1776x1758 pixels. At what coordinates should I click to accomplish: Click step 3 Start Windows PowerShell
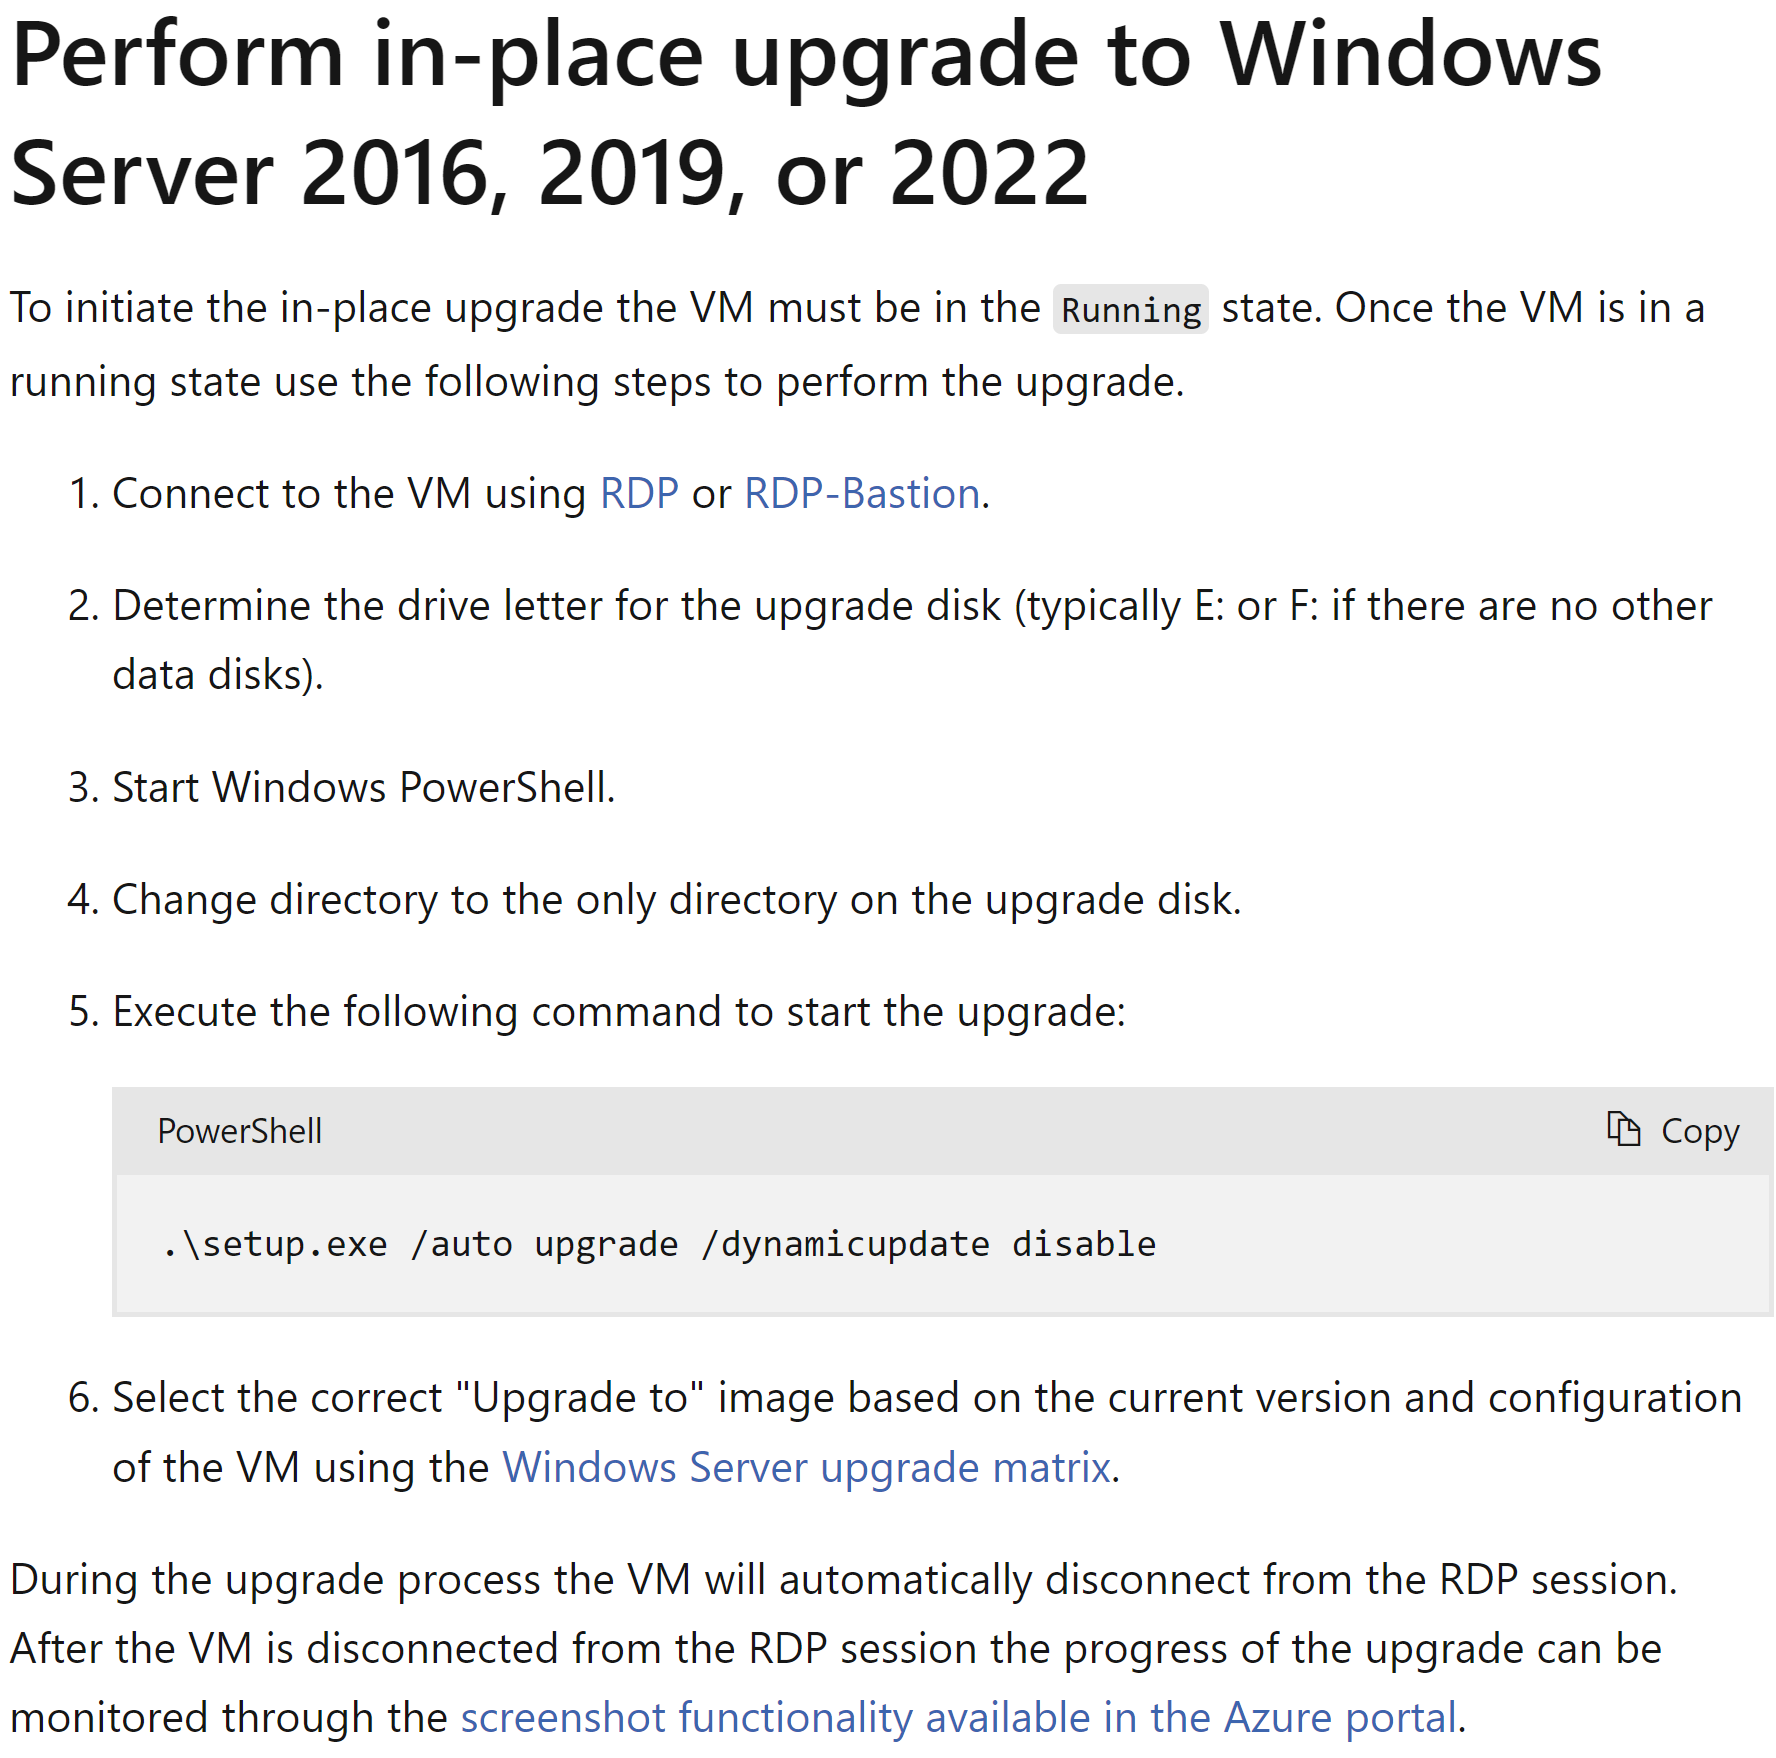click(363, 787)
